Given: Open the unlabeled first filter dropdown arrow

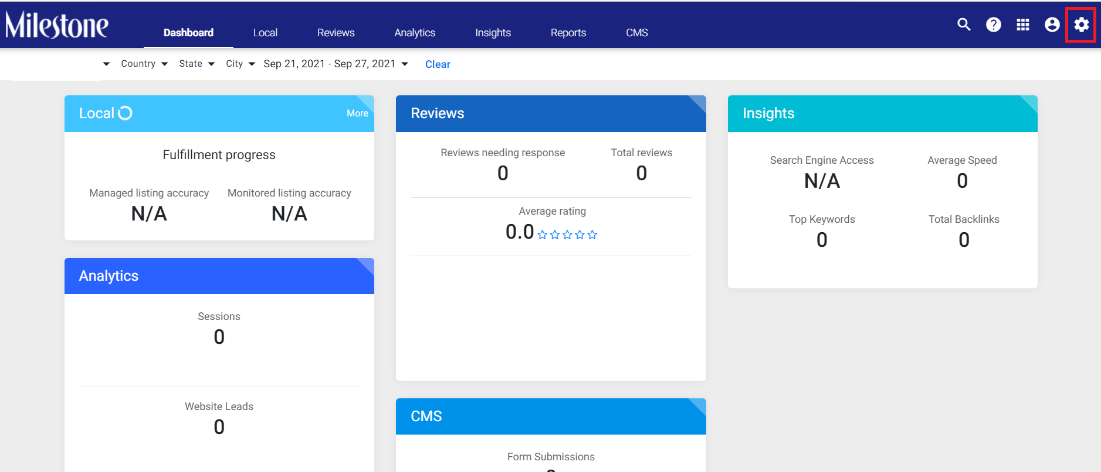Looking at the screenshot, I should [107, 64].
